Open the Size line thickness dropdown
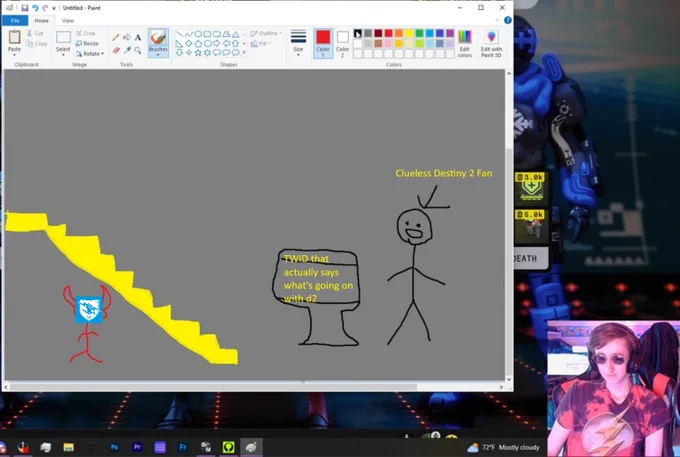The width and height of the screenshot is (680, 457). 298,43
